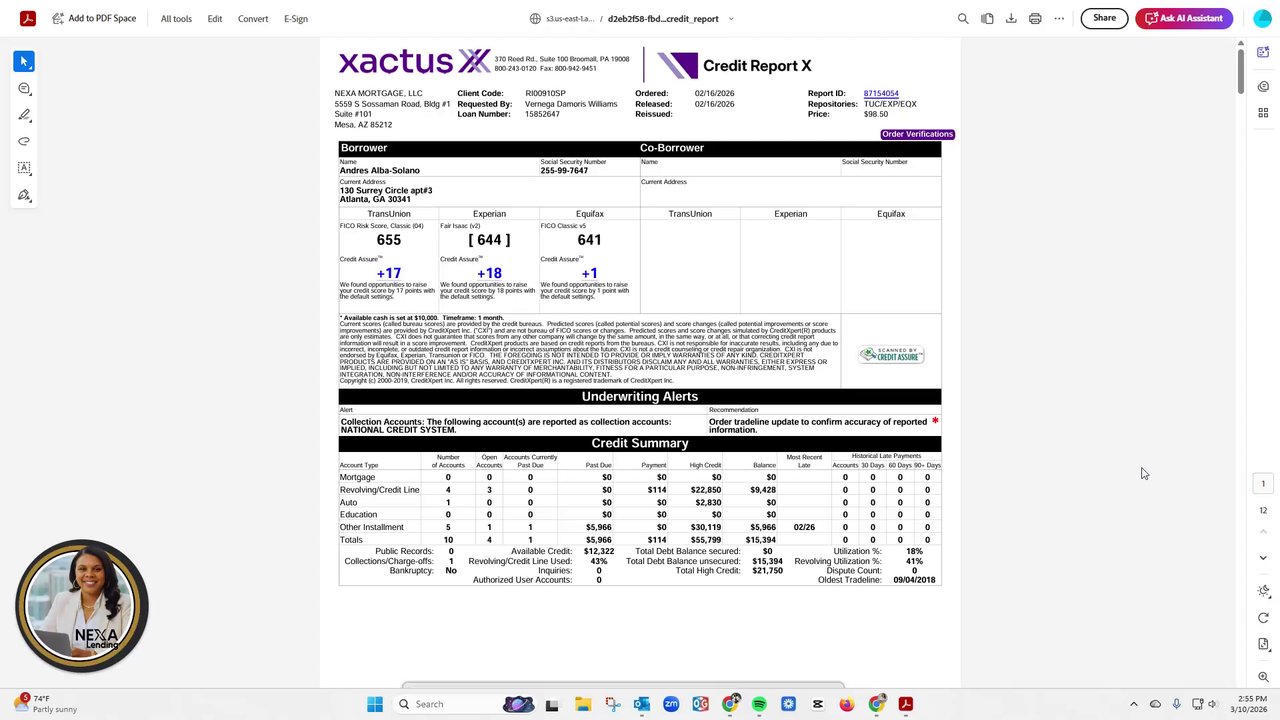
Task: Click the print icon
Action: point(1035,18)
